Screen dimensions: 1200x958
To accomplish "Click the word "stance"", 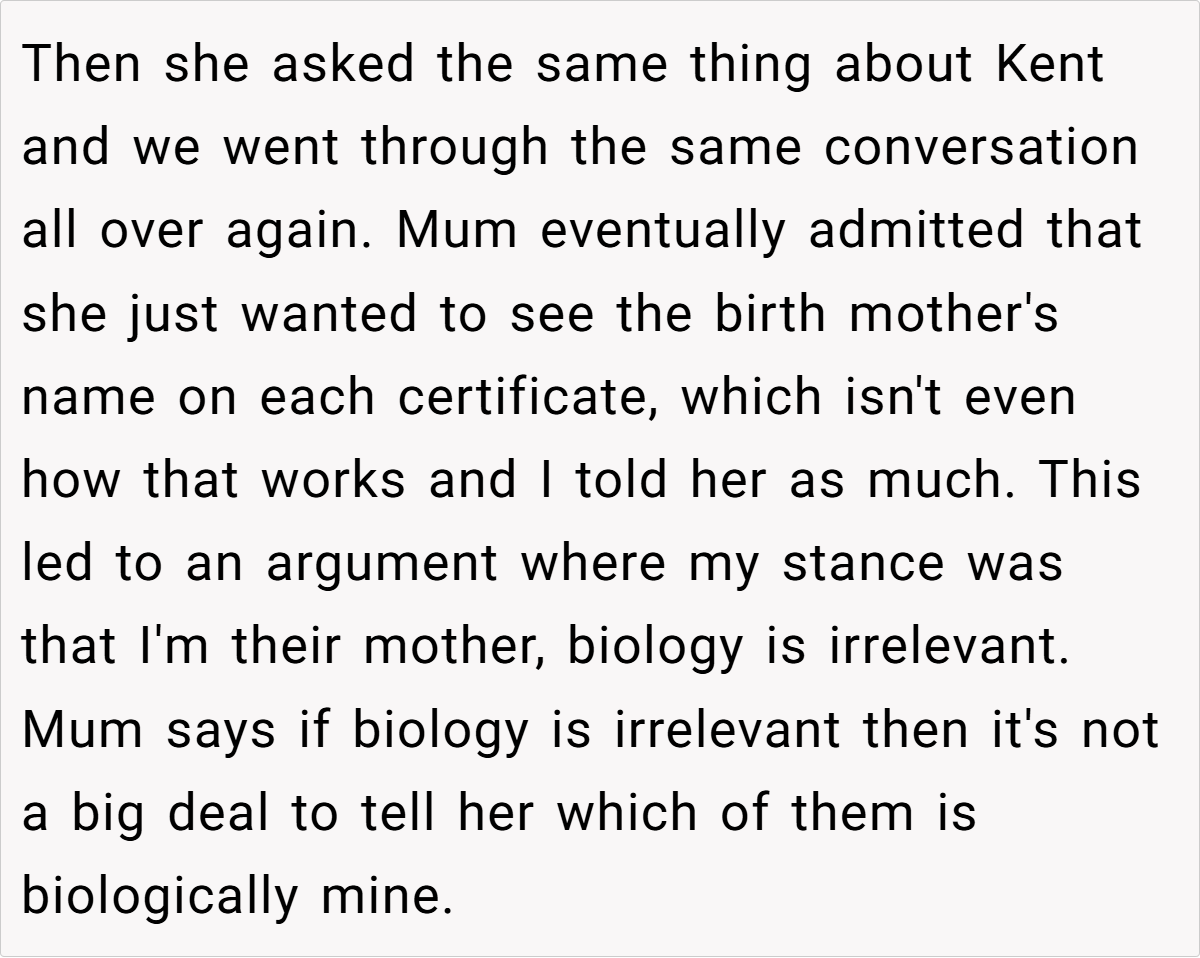I will tap(863, 563).
